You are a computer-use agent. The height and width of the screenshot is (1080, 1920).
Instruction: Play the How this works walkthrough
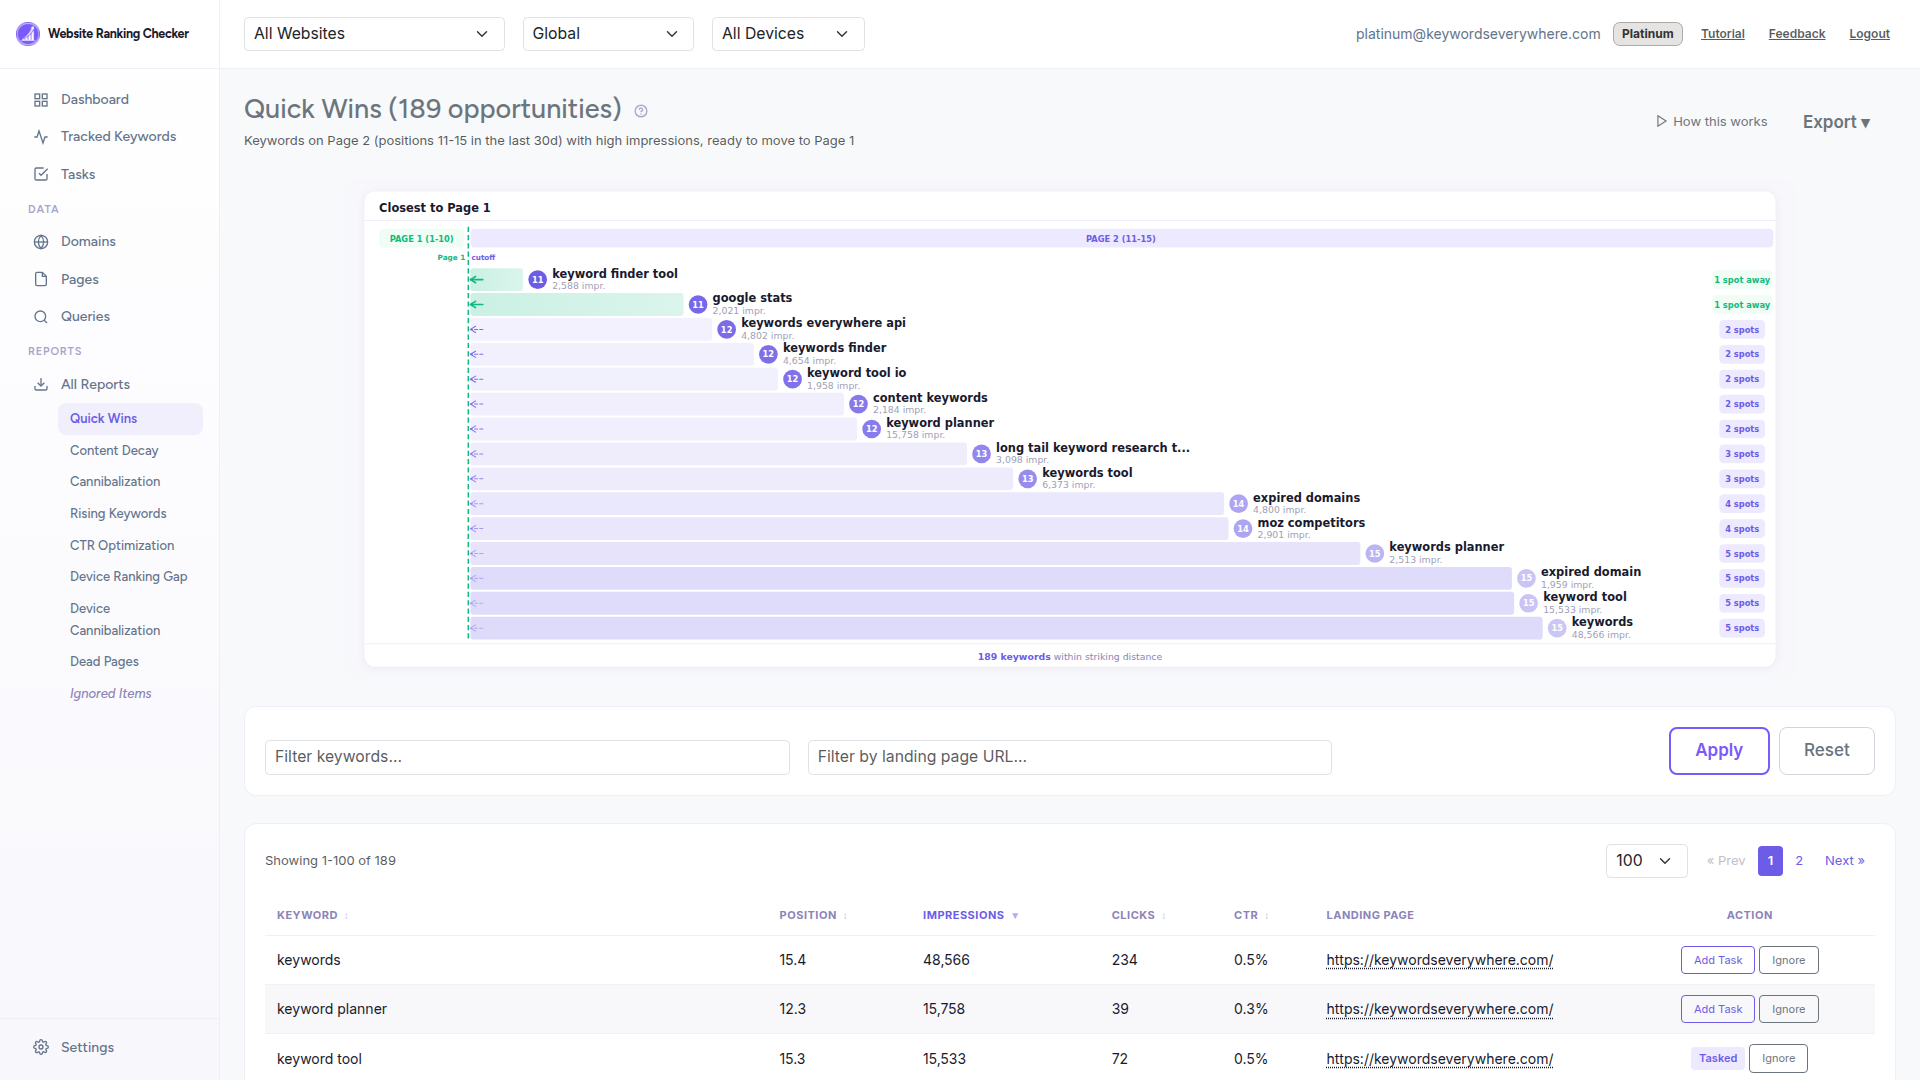point(1710,121)
